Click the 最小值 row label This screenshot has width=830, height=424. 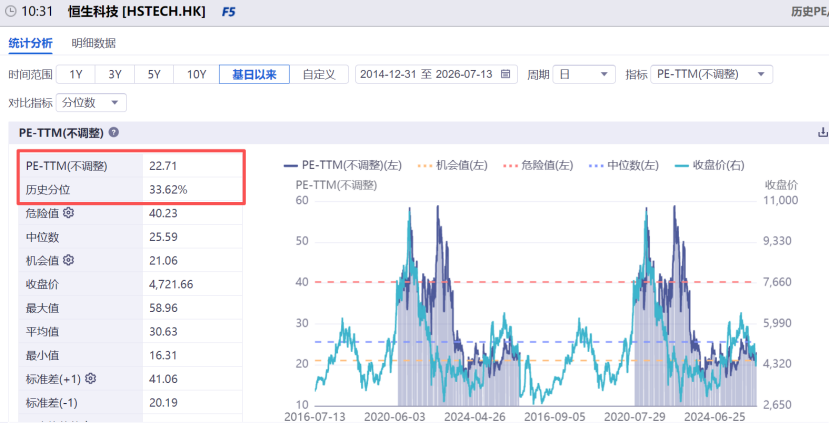(42, 355)
